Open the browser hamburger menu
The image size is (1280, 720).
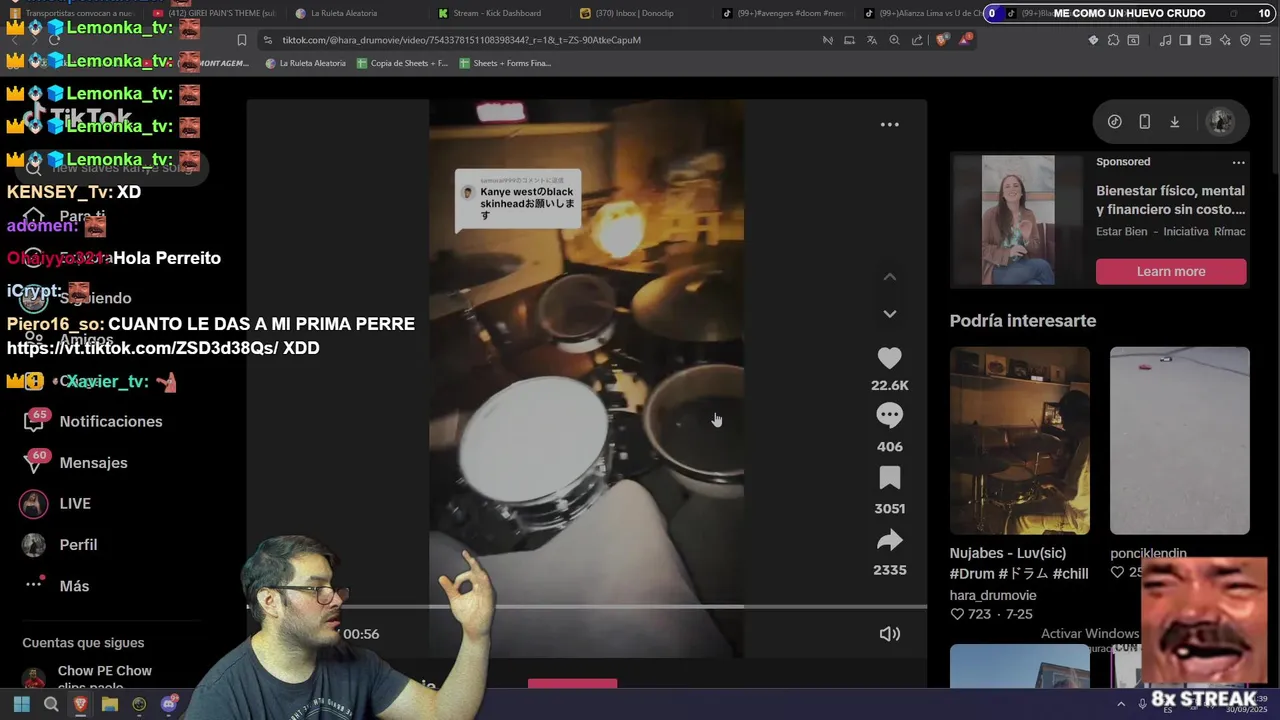(x=1267, y=40)
